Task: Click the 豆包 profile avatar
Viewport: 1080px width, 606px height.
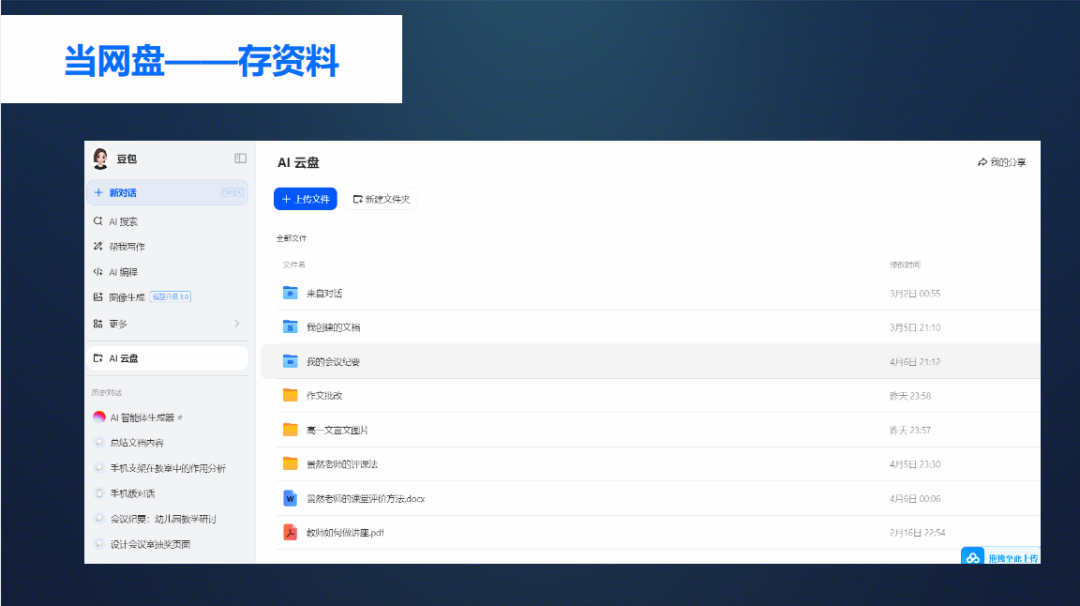Action: click(x=100, y=158)
